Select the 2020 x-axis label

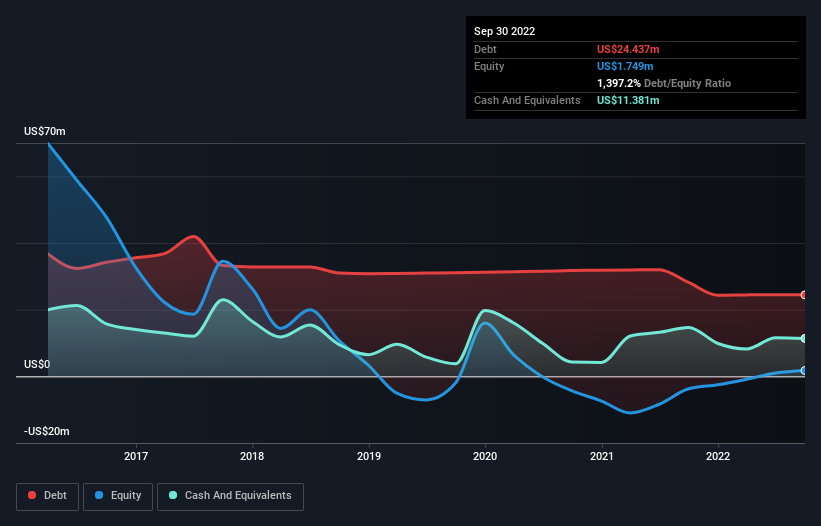pos(485,456)
